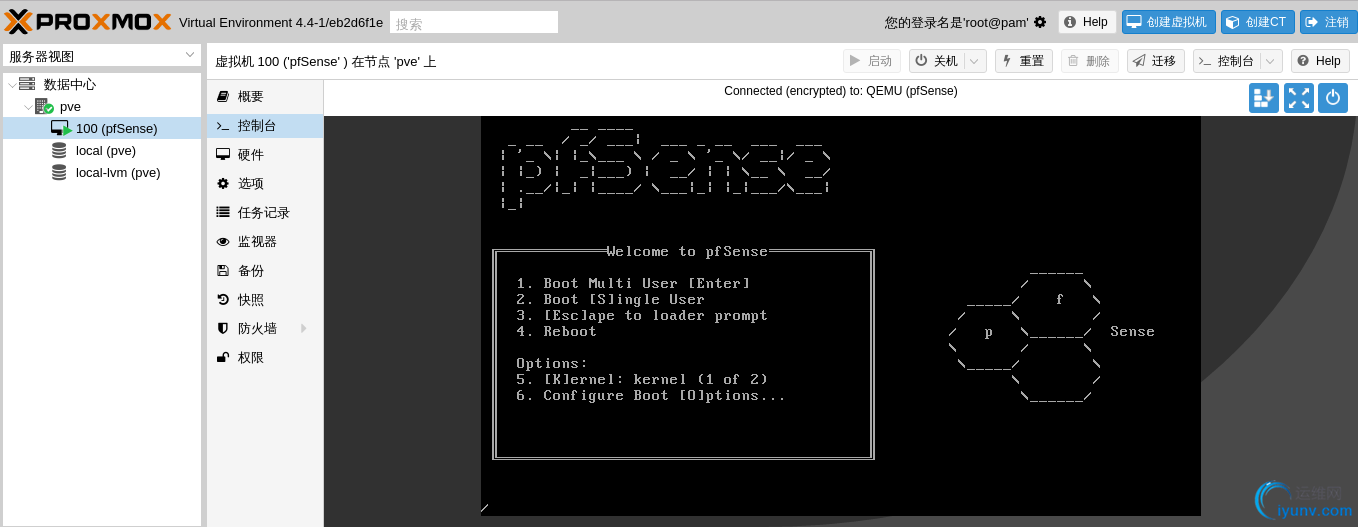Click 创建虚拟机 to create VM
Viewport: 1358px width, 527px height.
point(1169,22)
